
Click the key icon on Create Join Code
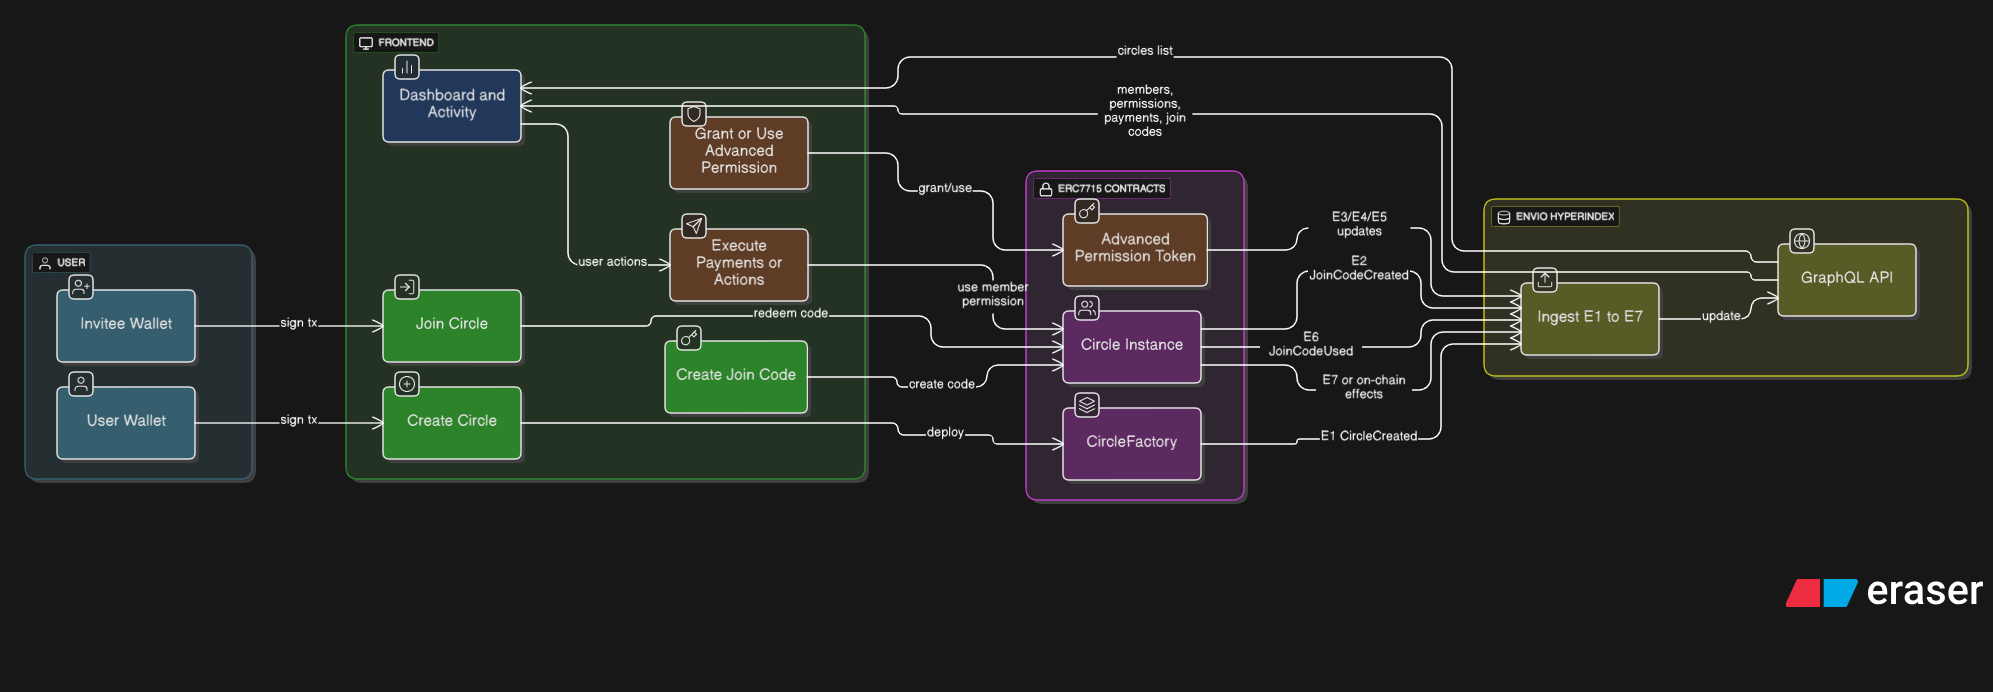click(689, 338)
